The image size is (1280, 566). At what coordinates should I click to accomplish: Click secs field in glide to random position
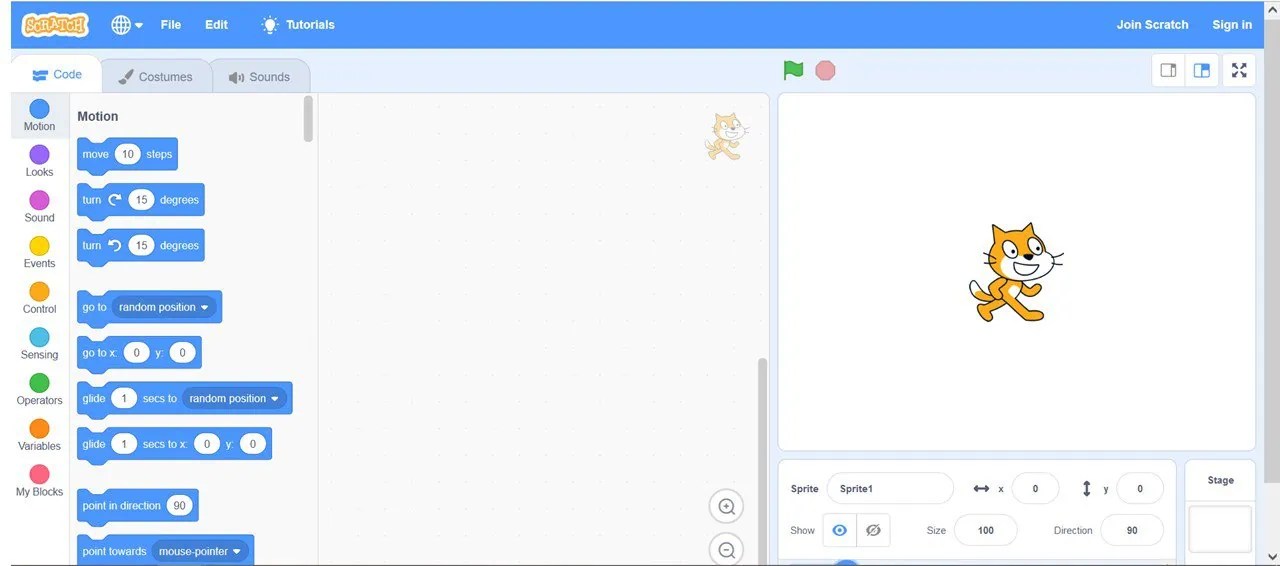(124, 398)
